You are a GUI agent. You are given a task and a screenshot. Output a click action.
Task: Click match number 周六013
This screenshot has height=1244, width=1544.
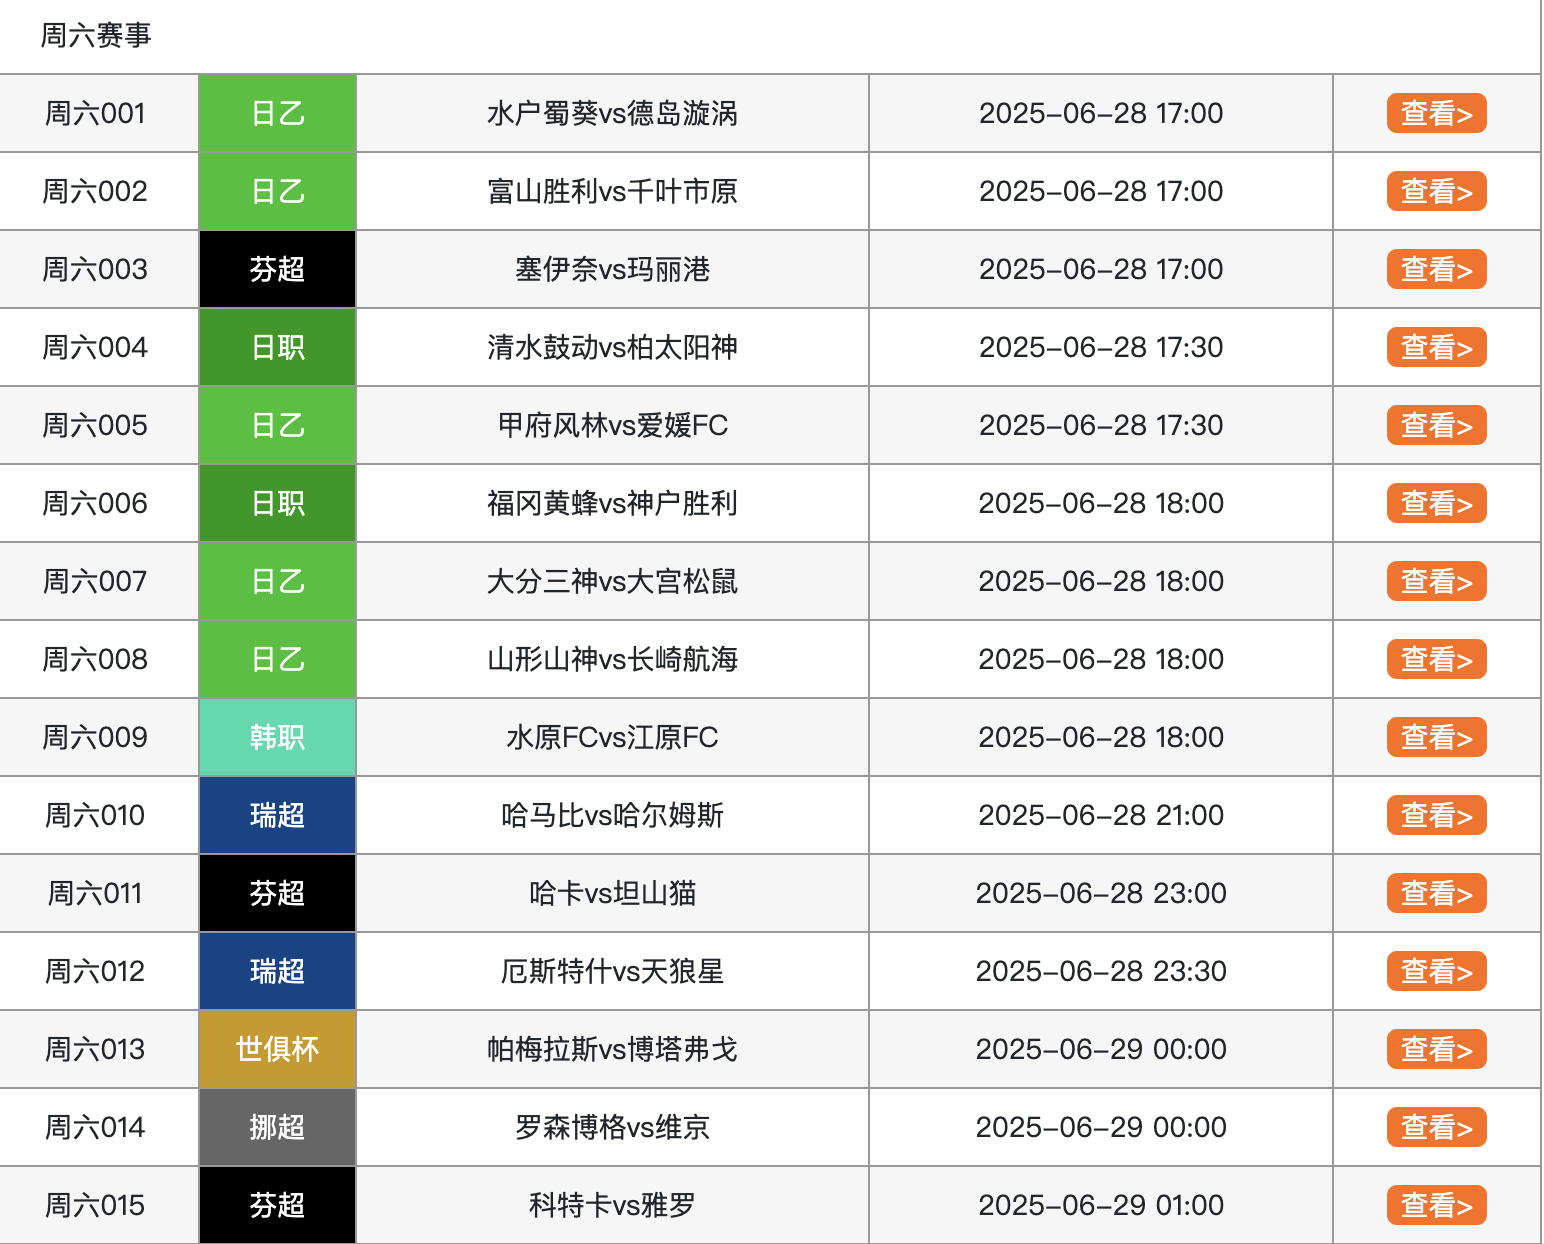(x=95, y=1049)
